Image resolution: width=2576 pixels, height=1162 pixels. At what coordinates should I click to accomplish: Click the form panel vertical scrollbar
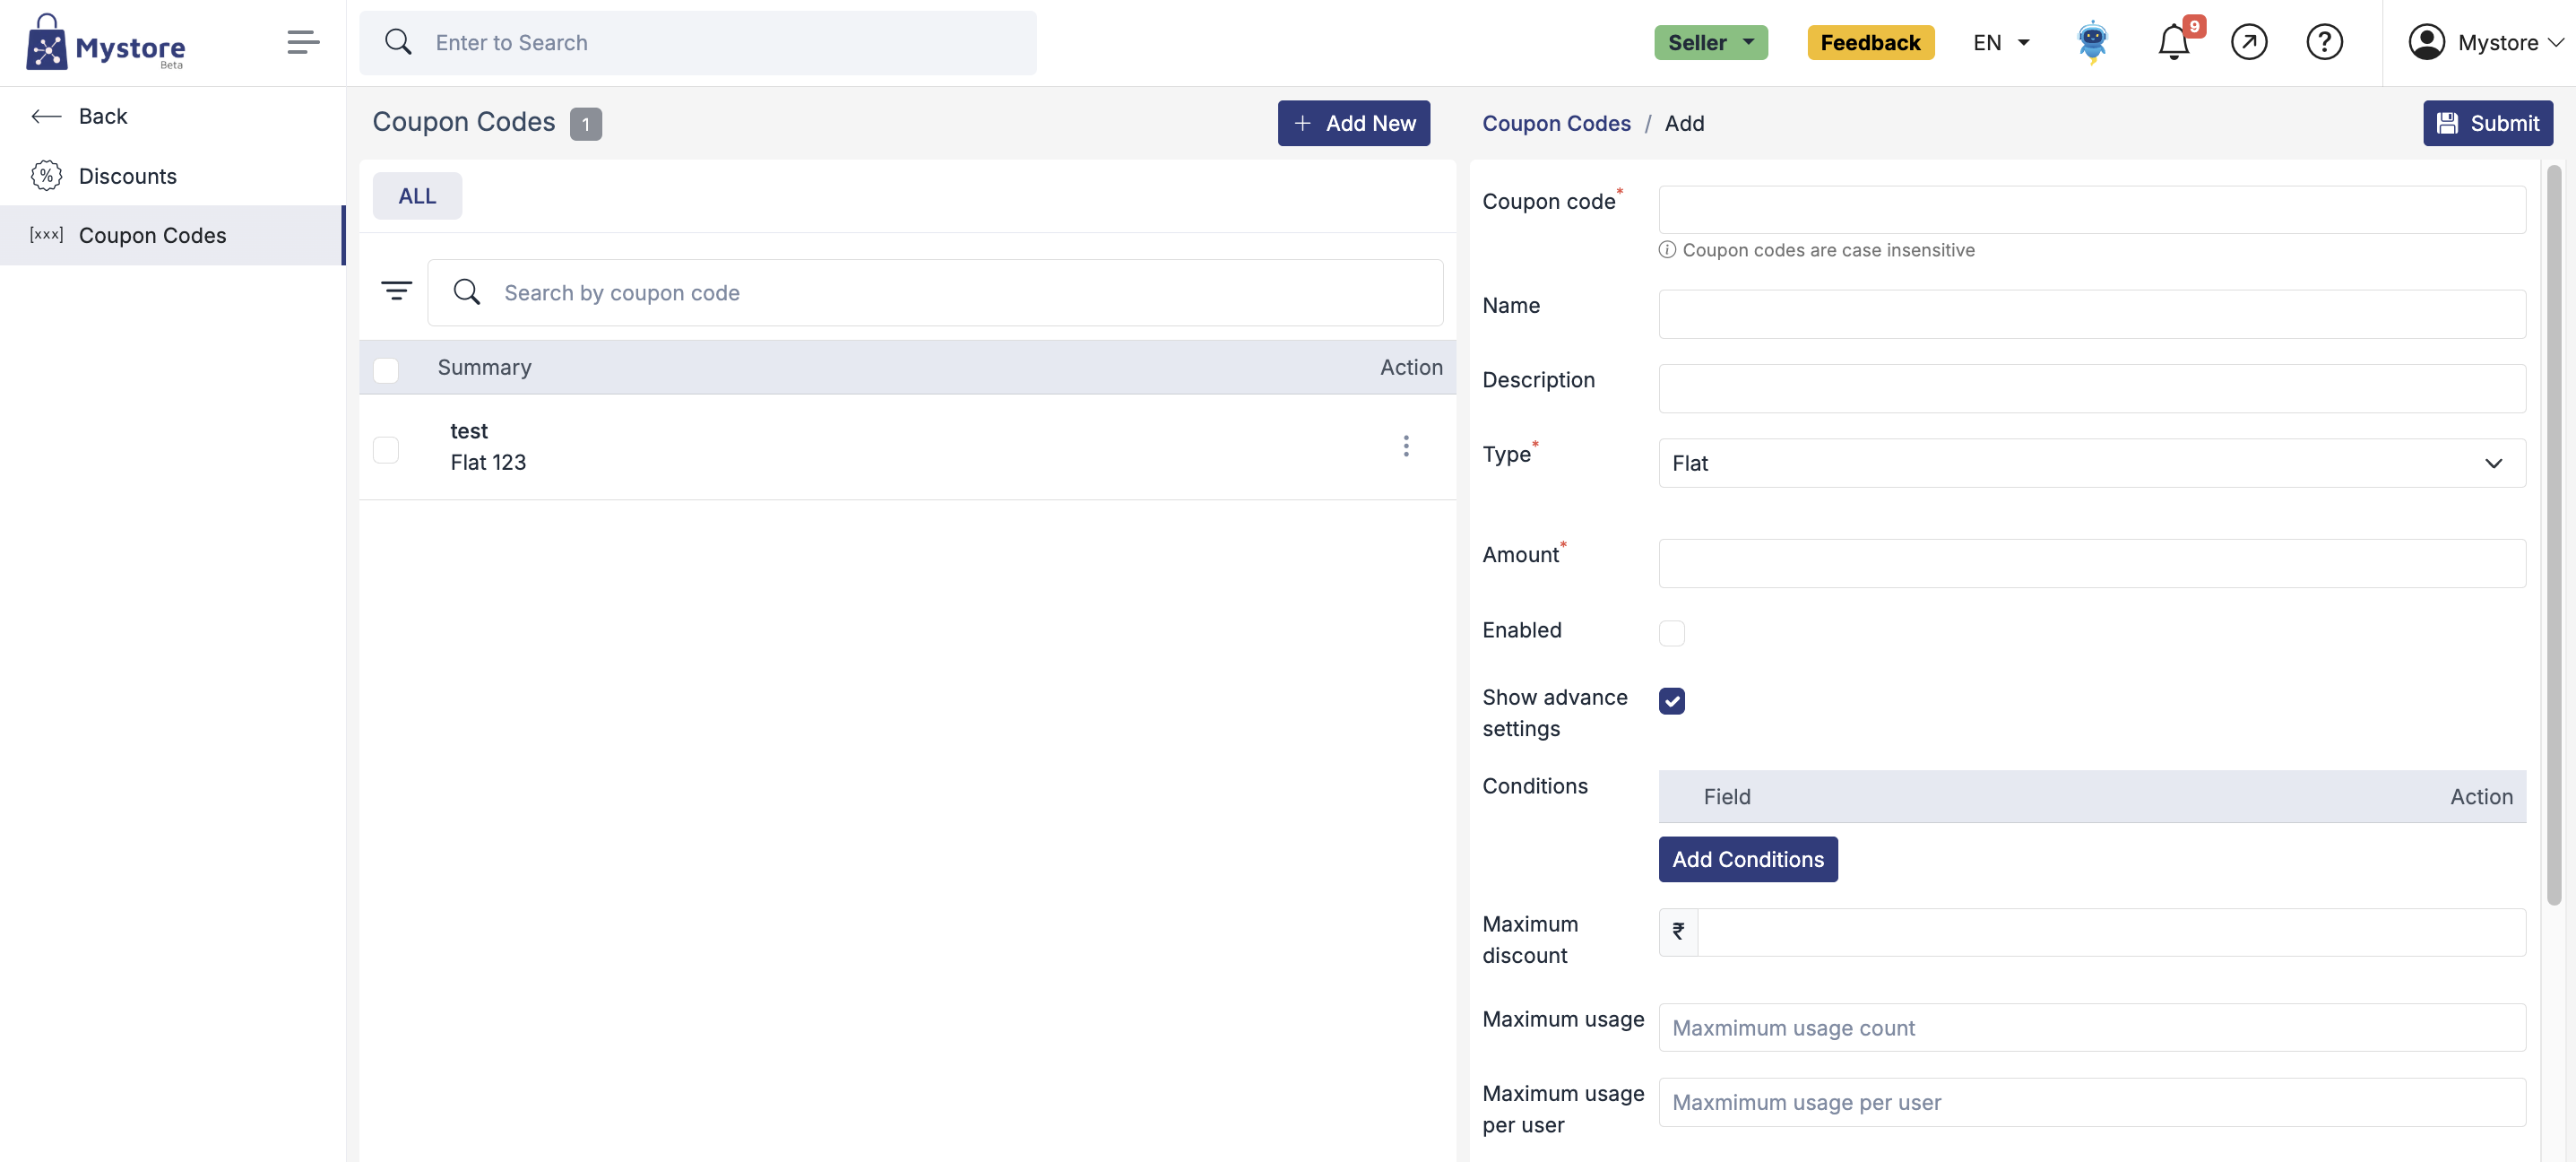(x=2553, y=535)
